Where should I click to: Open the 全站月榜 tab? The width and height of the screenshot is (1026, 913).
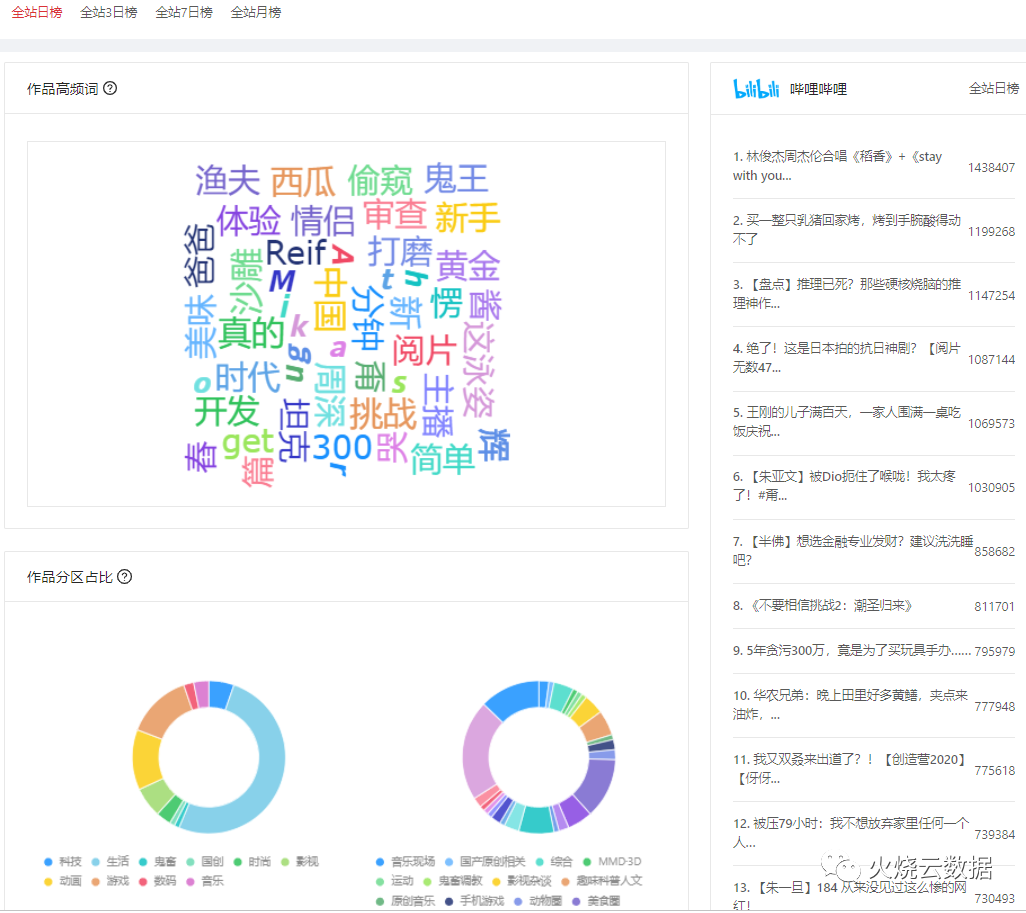256,12
